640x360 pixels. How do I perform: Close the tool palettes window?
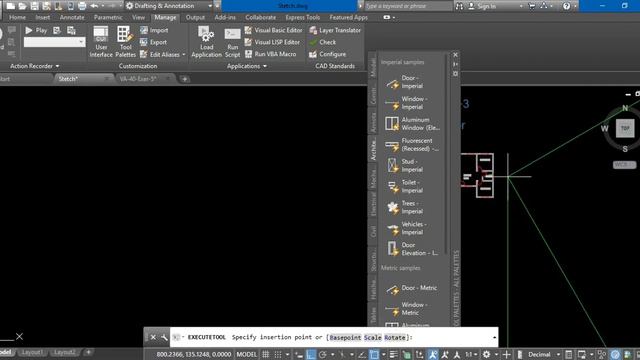pos(456,55)
